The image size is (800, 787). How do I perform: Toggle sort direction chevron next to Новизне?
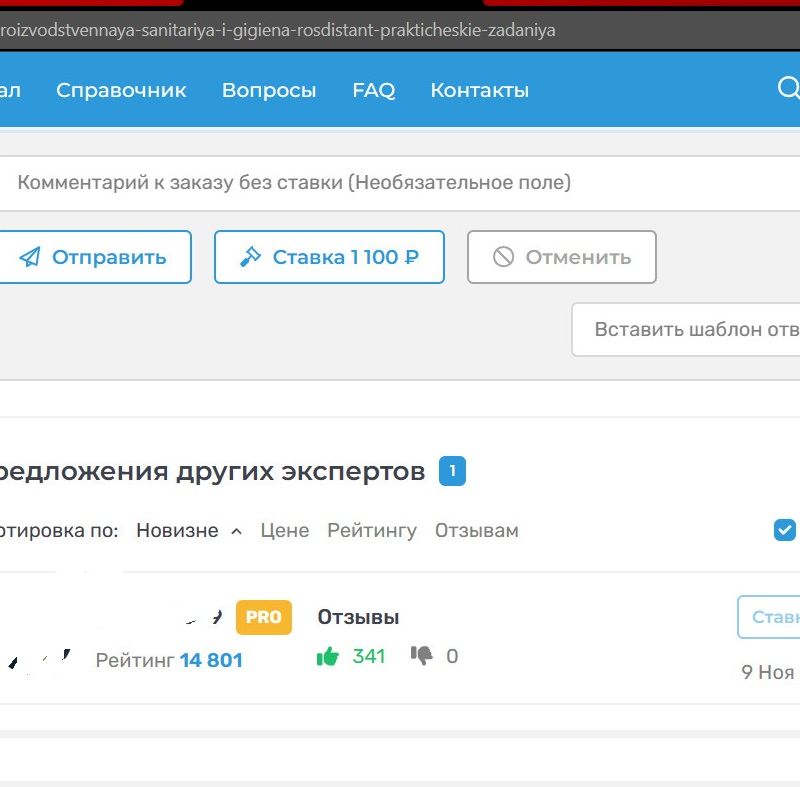(x=236, y=531)
